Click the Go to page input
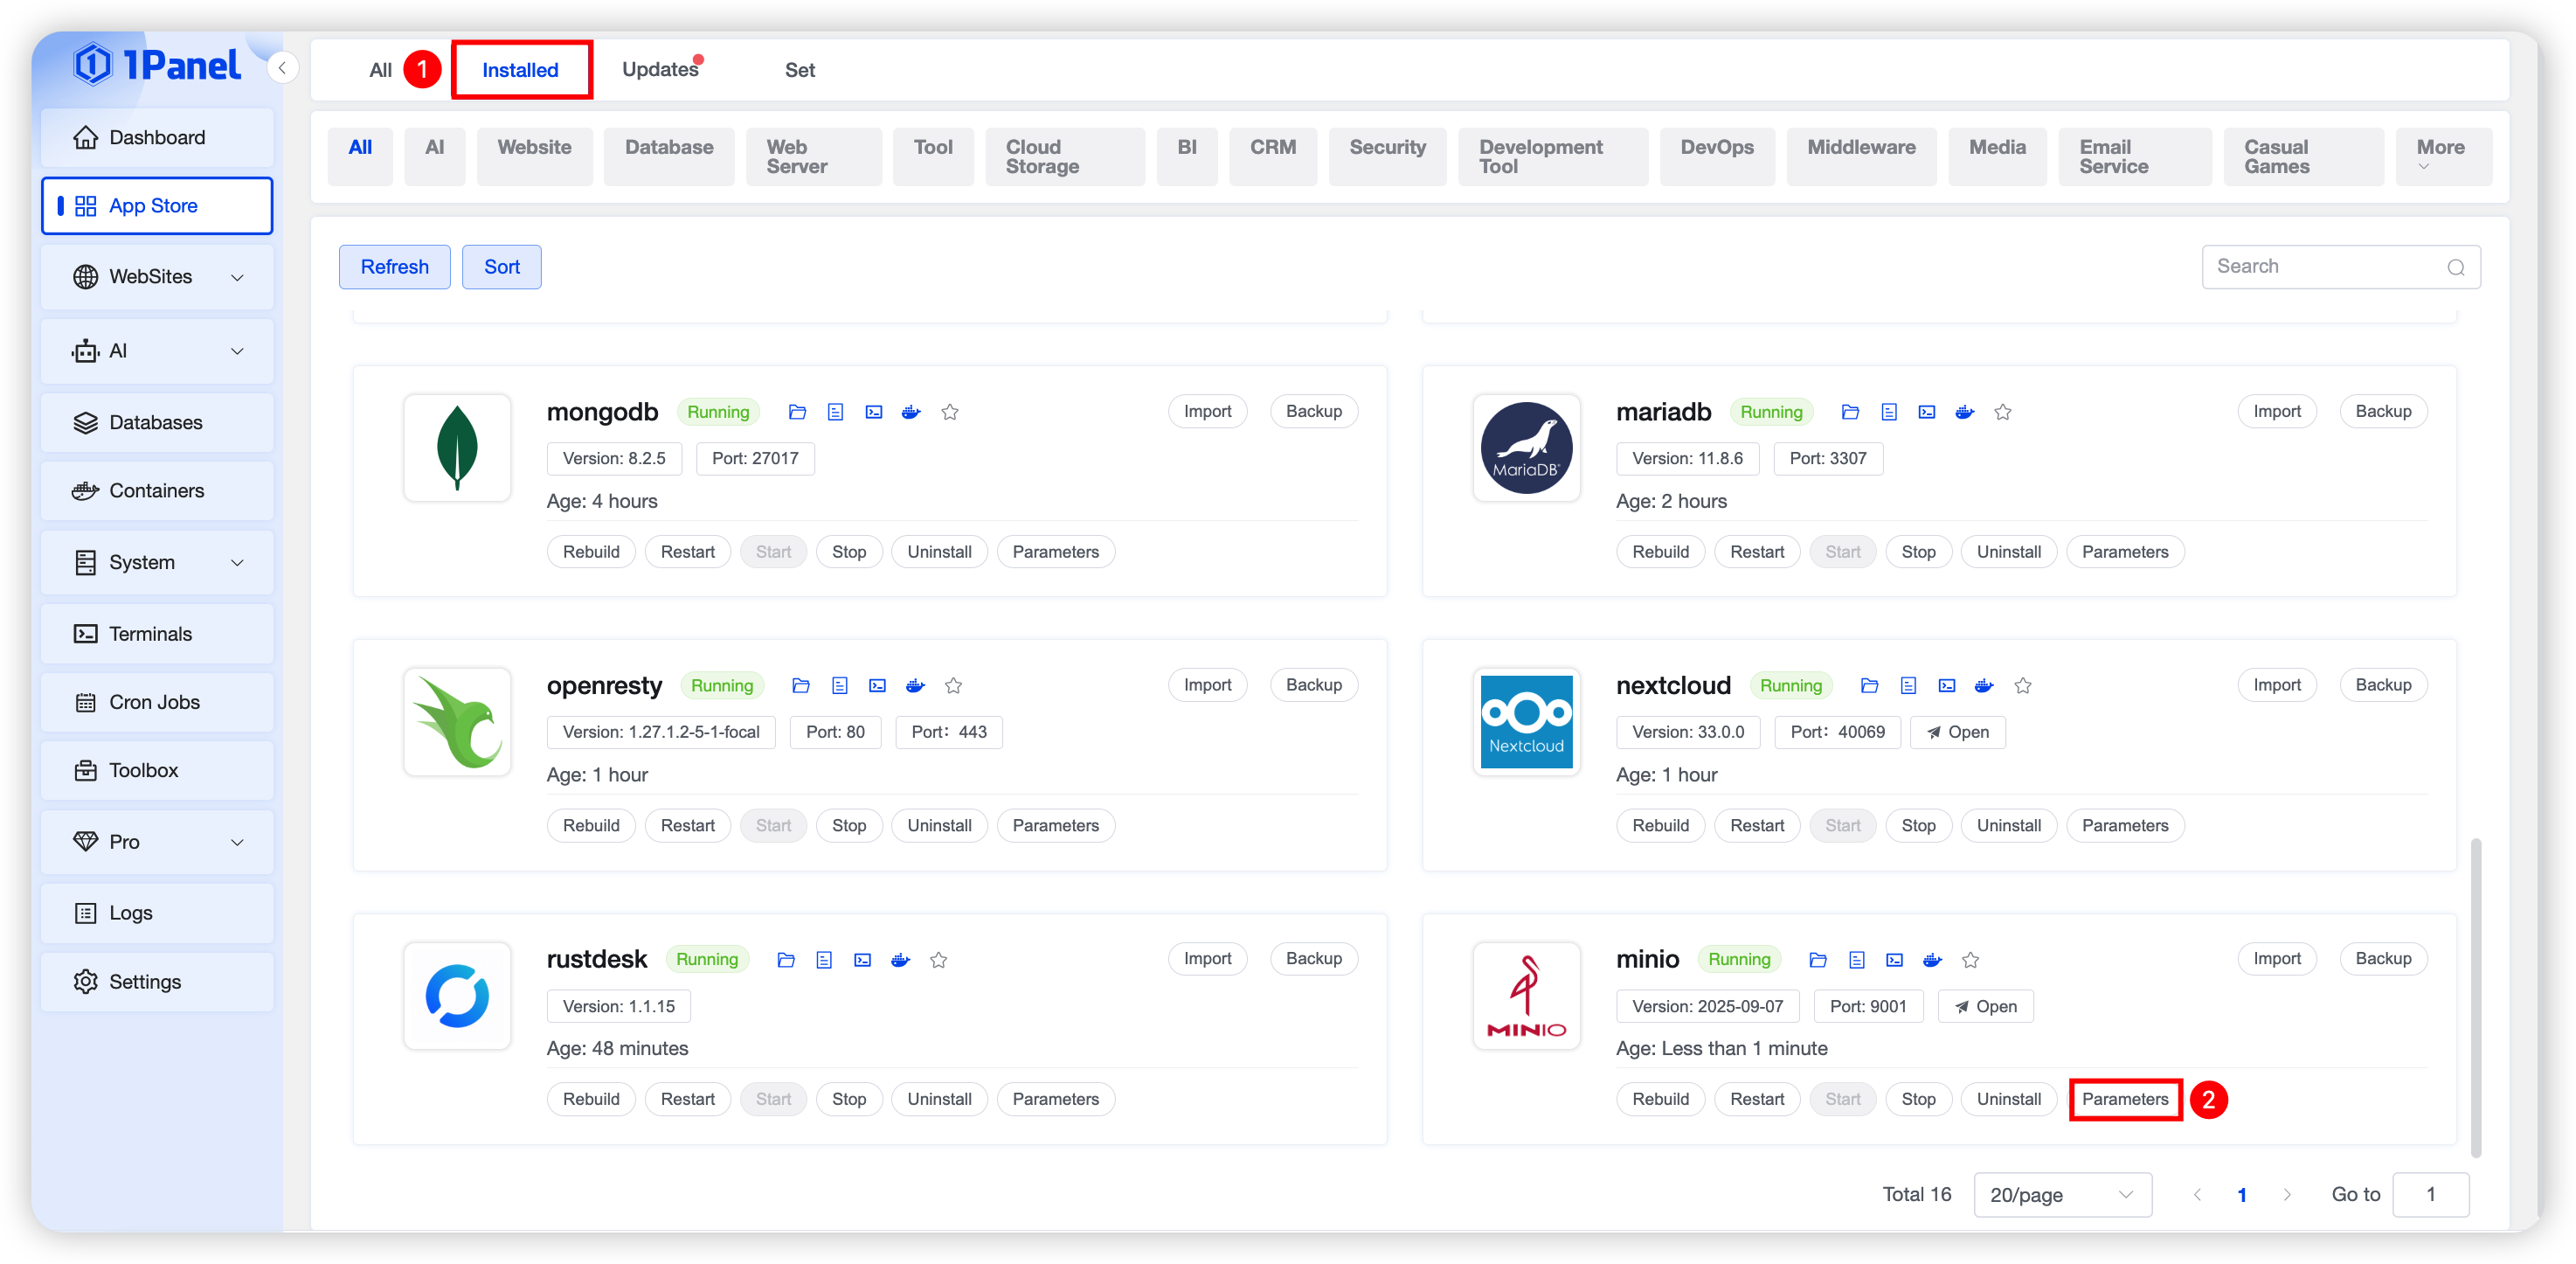The image size is (2576, 1264). tap(2430, 1195)
